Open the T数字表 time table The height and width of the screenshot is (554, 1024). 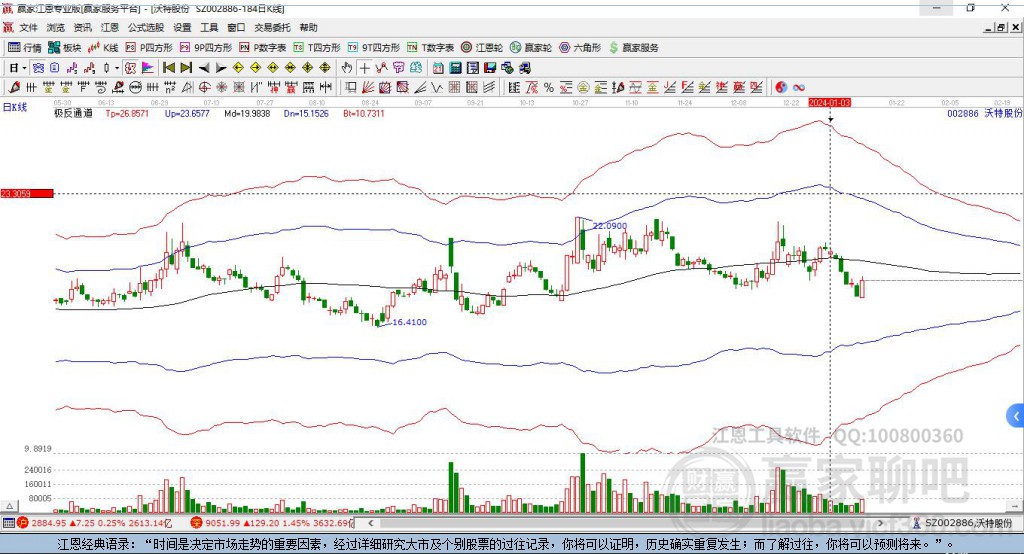pyautogui.click(x=430, y=48)
